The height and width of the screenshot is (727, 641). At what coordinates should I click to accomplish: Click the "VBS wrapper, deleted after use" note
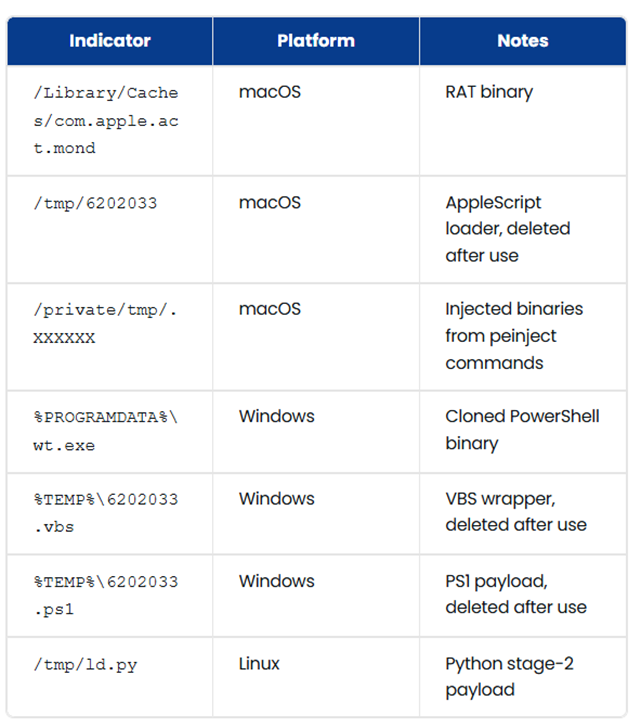(x=515, y=512)
